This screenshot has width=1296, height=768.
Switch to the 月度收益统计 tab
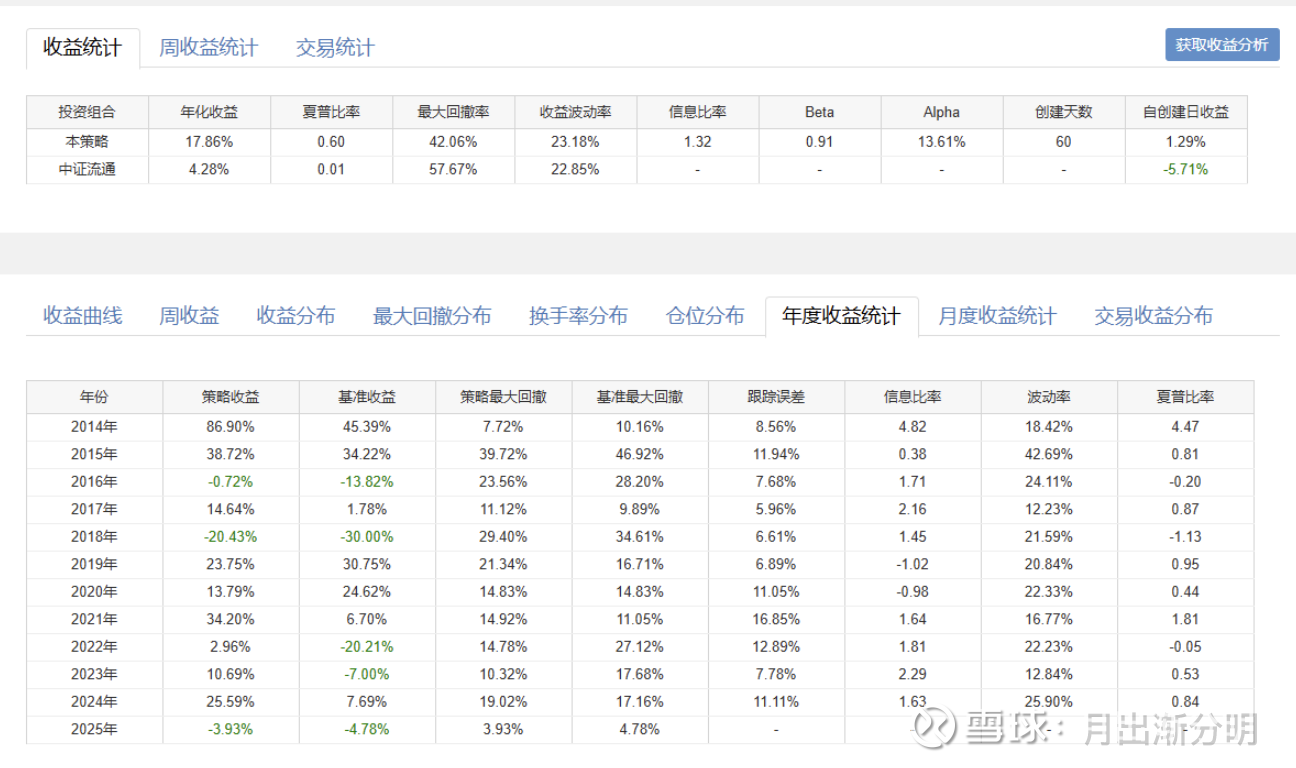[x=997, y=316]
